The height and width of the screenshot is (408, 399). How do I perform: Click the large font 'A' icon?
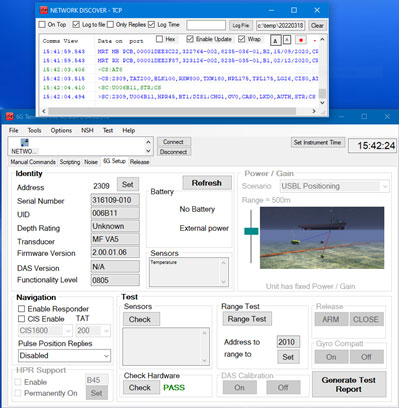[275, 40]
